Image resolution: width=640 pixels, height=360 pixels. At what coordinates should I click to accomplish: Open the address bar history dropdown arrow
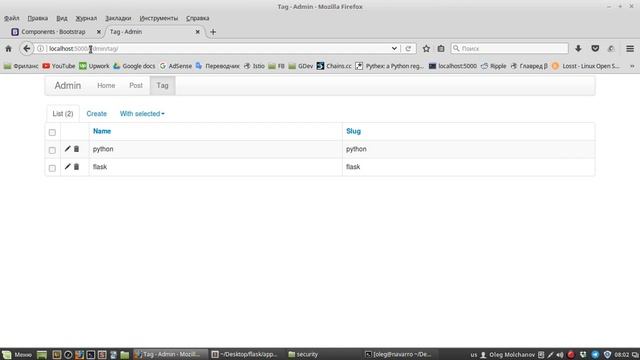394,49
